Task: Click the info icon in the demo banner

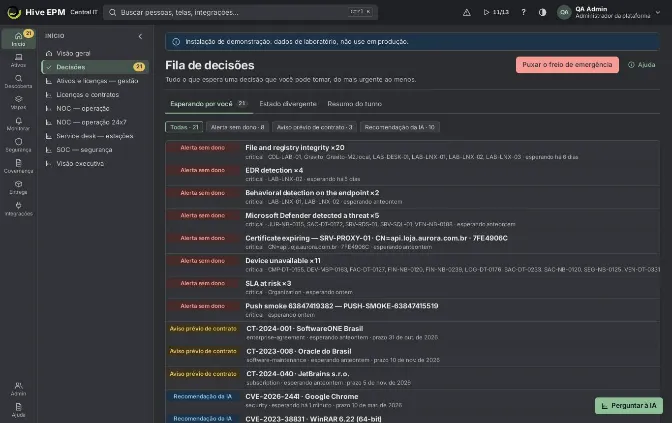Action: click(x=176, y=42)
